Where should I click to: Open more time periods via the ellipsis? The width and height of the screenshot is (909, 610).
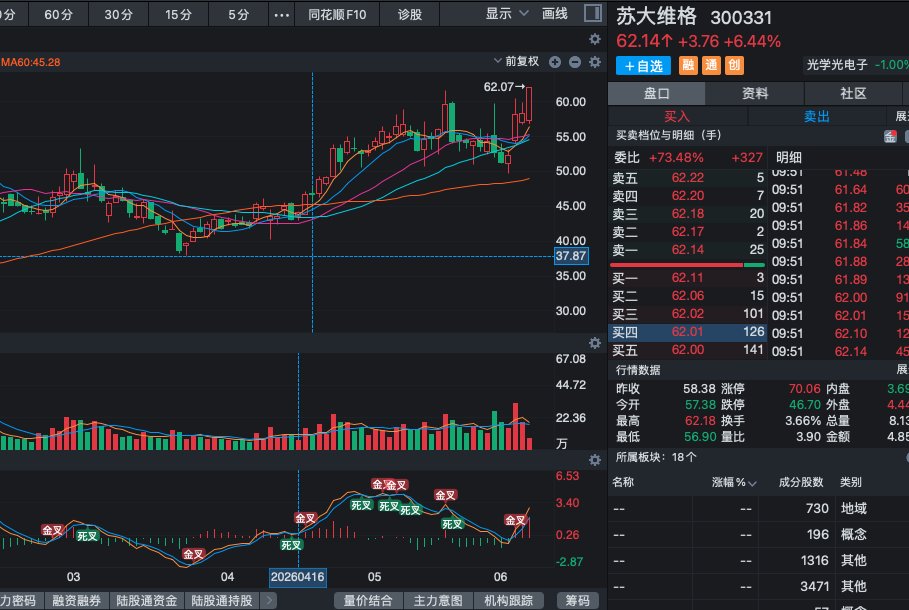point(282,14)
